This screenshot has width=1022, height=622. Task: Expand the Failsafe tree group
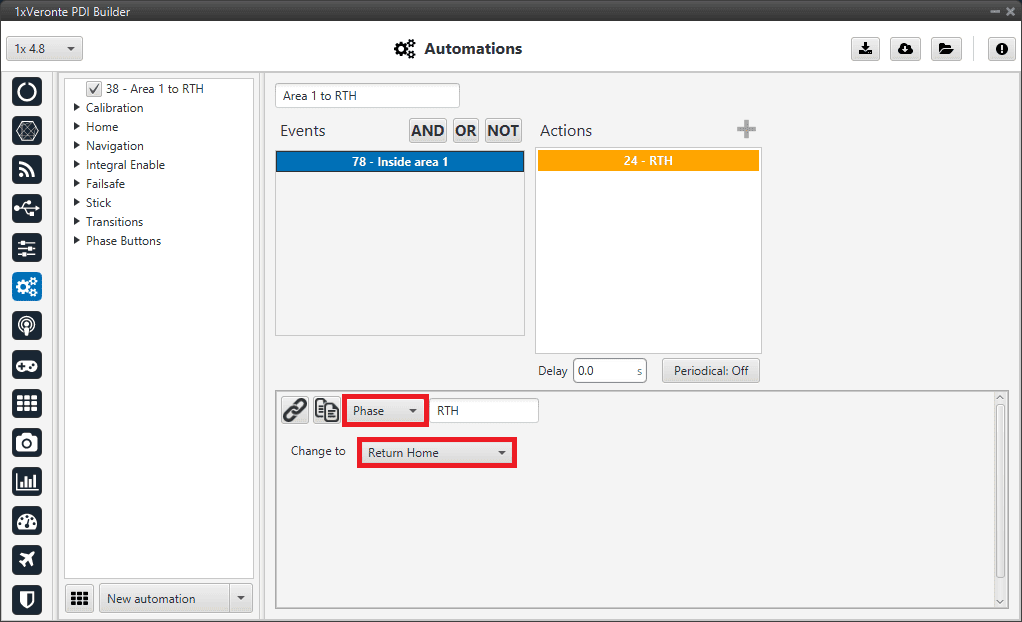click(x=77, y=184)
